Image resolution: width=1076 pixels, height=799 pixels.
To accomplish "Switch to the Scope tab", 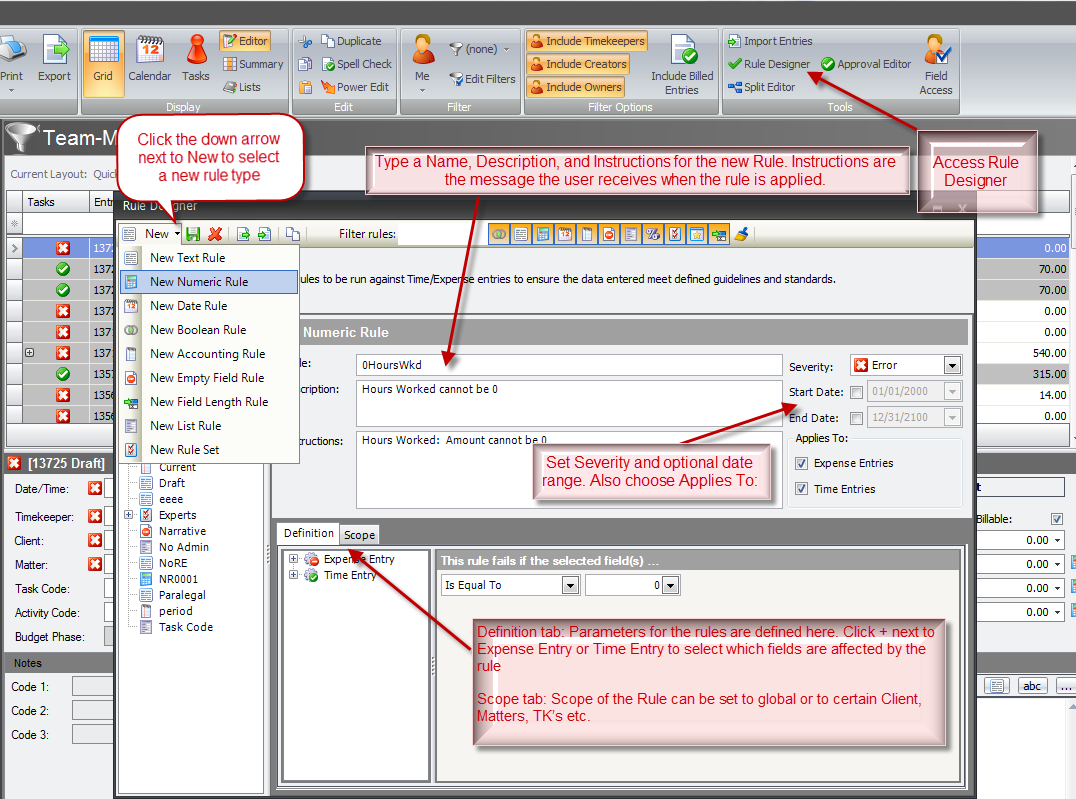I will coord(358,535).
